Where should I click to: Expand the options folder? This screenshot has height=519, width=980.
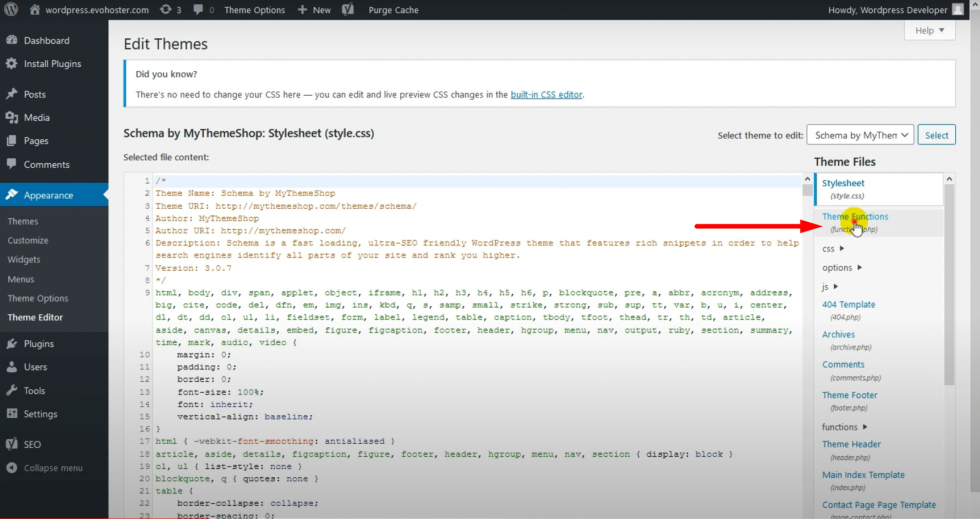click(842, 268)
